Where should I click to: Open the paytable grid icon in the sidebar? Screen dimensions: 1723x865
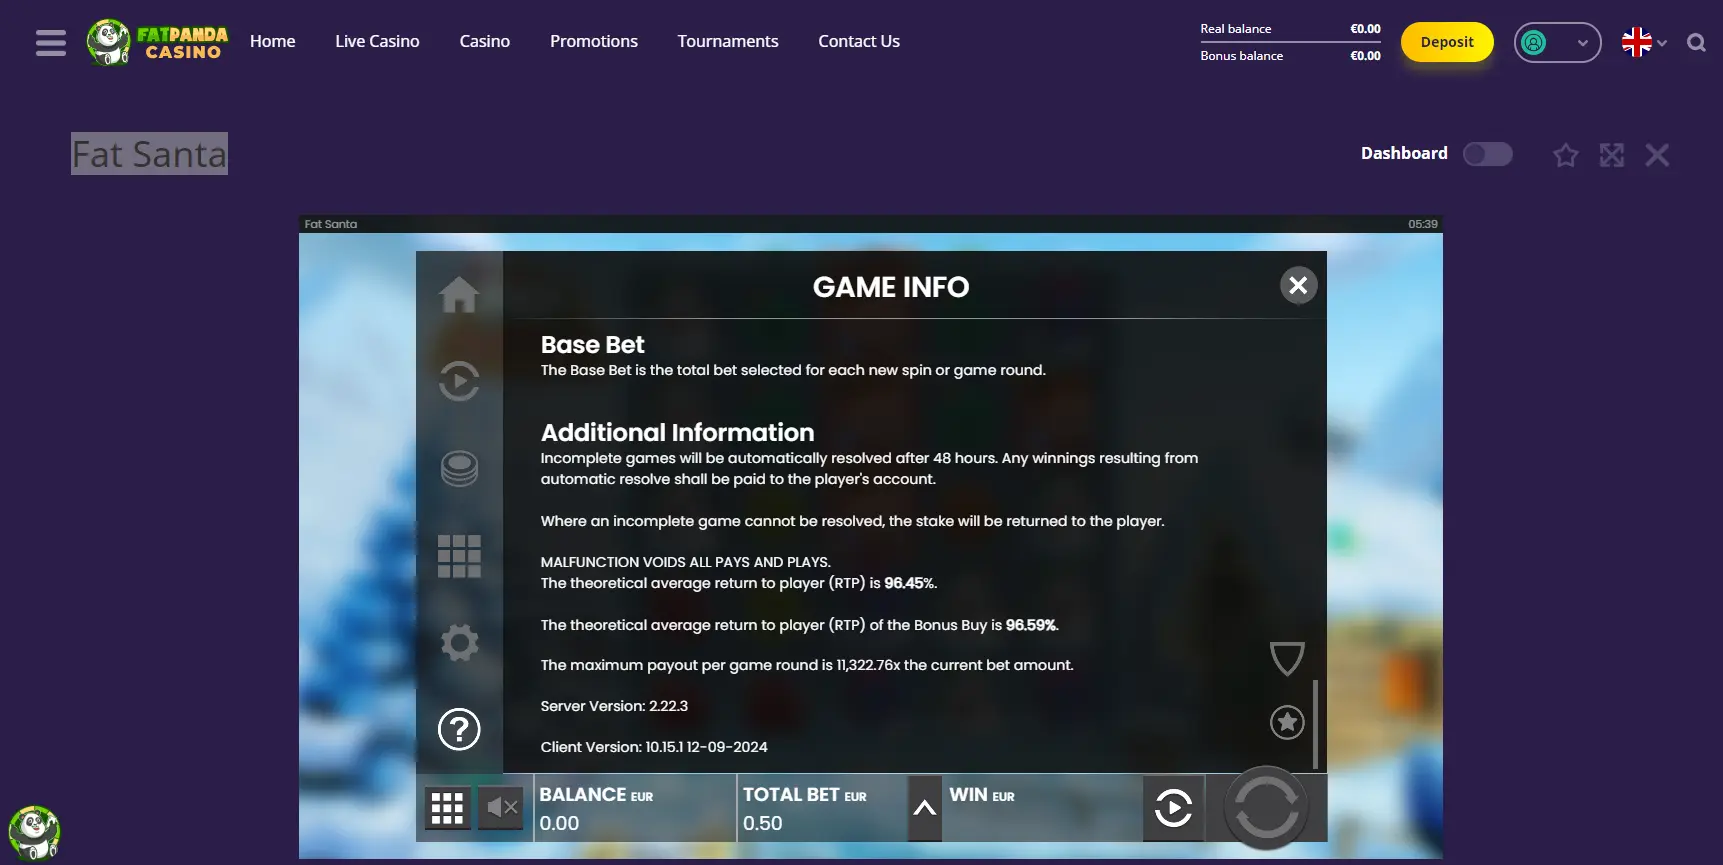459,555
